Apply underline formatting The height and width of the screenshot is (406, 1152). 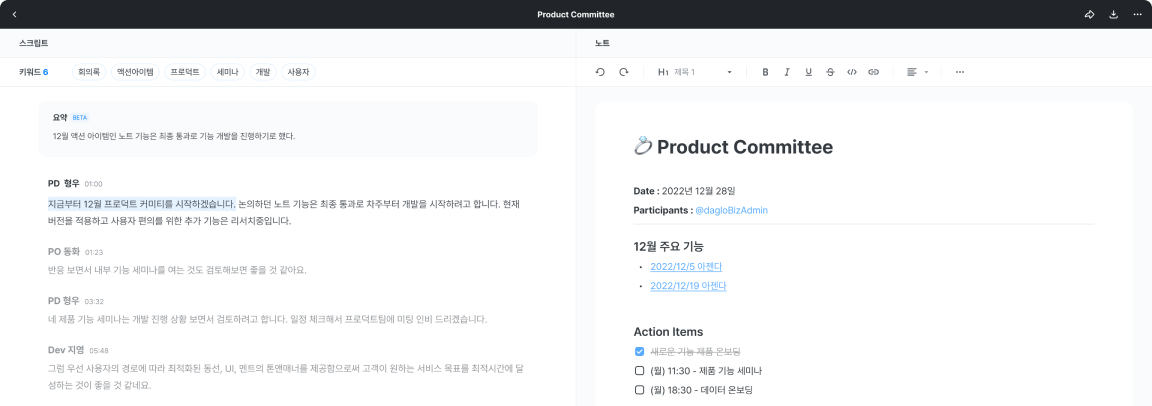pos(808,72)
